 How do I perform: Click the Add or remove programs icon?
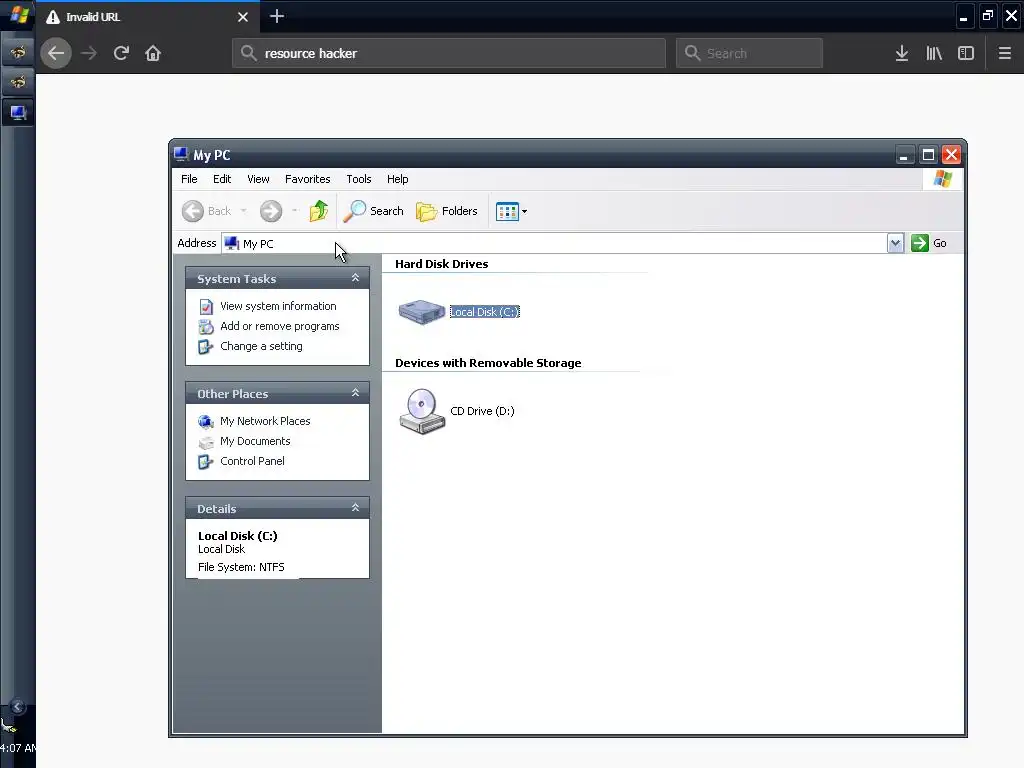(206, 327)
